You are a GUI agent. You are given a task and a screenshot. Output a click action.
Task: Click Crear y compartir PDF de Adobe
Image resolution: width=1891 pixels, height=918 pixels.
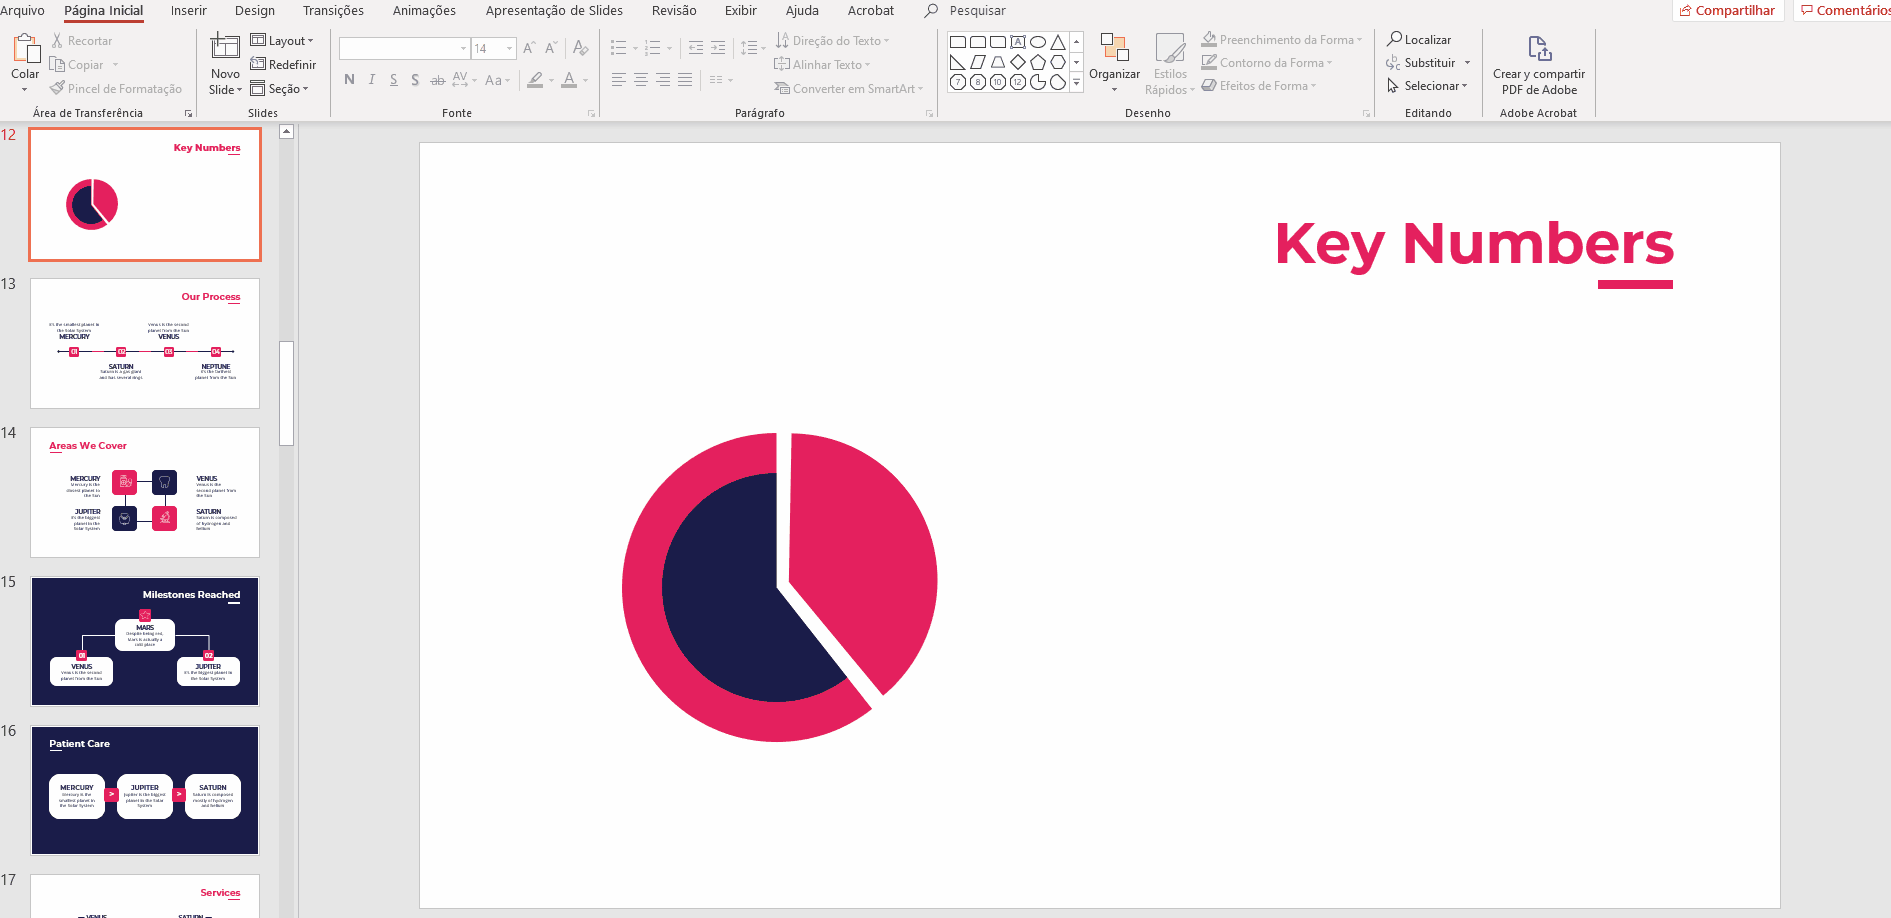pyautogui.click(x=1539, y=65)
